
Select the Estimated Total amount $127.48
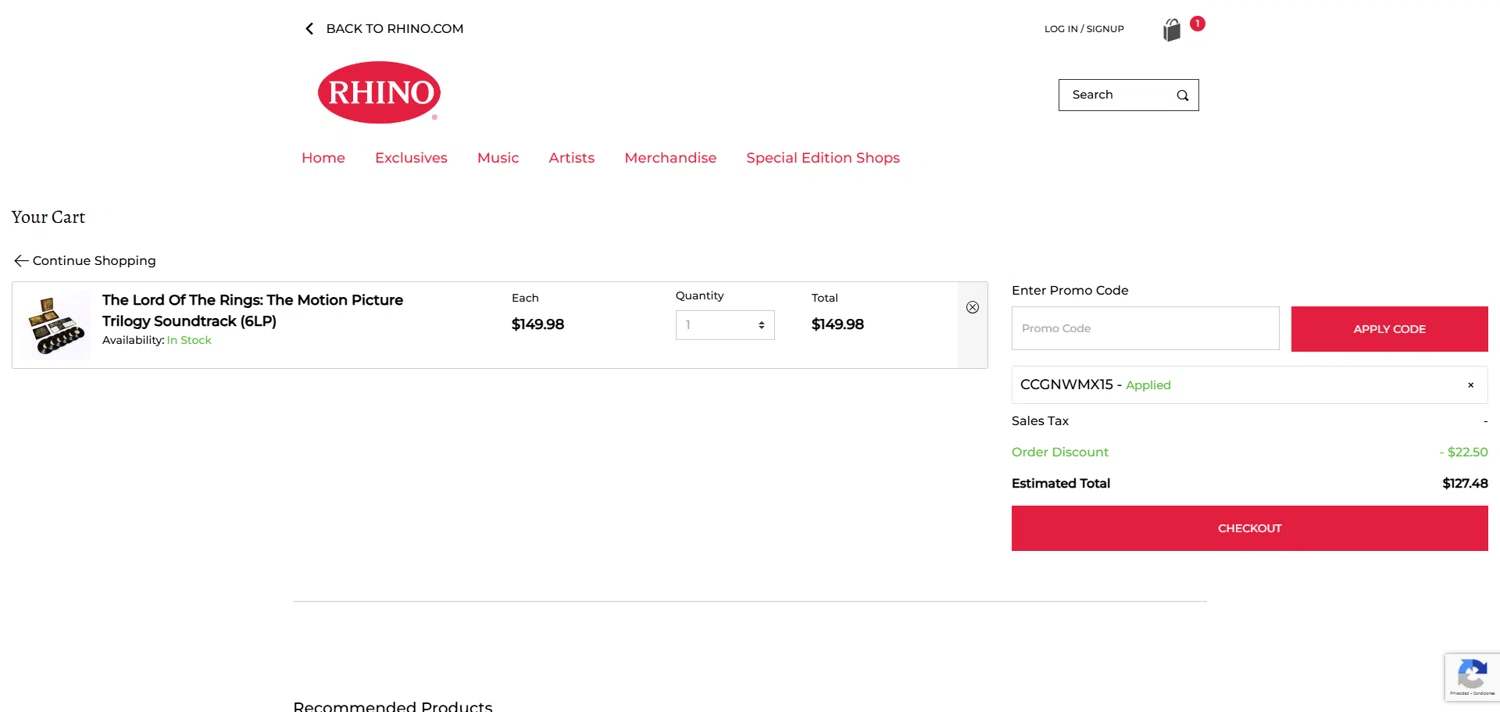point(1465,484)
